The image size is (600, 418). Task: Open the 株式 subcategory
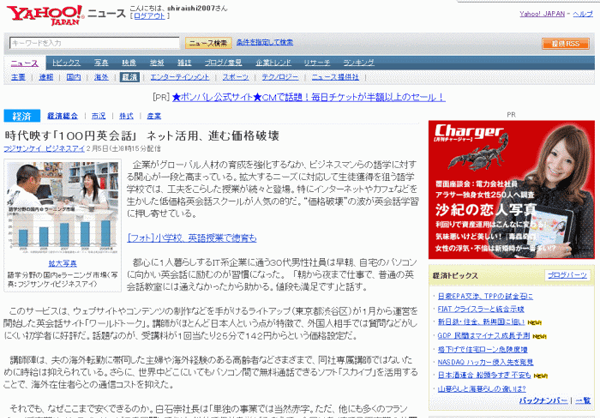(x=126, y=116)
